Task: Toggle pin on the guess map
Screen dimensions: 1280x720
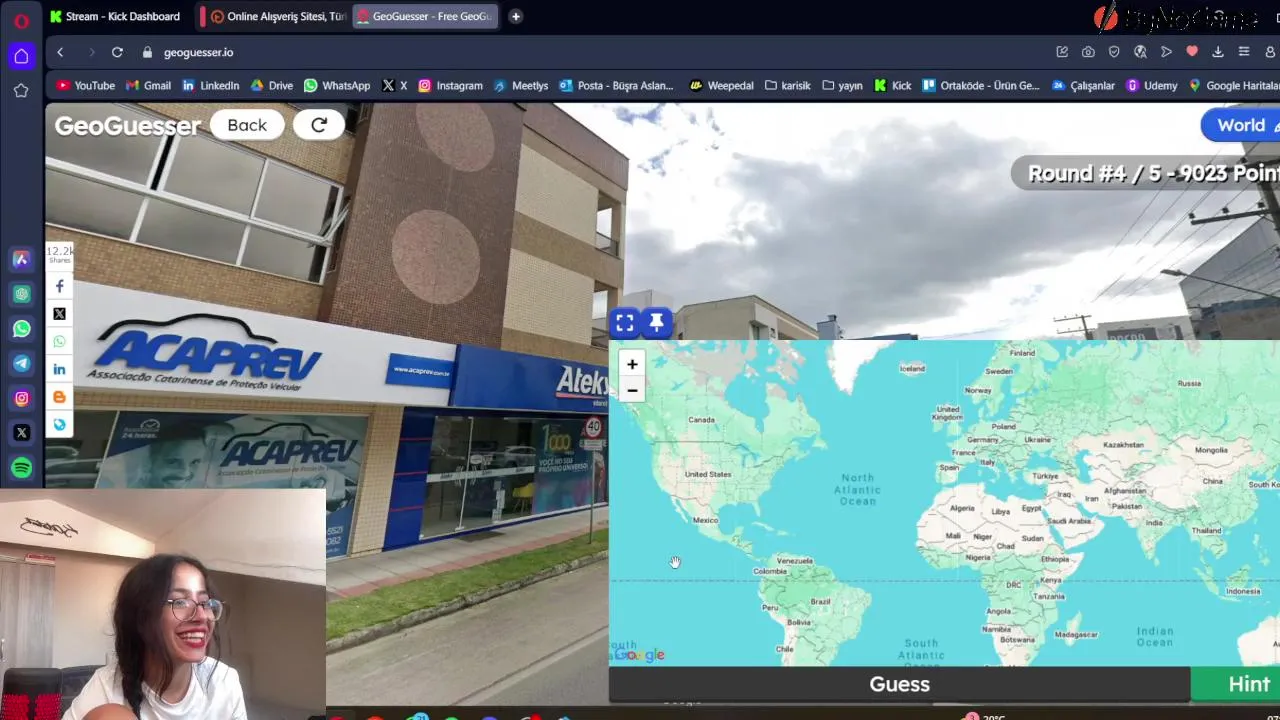Action: (x=656, y=322)
